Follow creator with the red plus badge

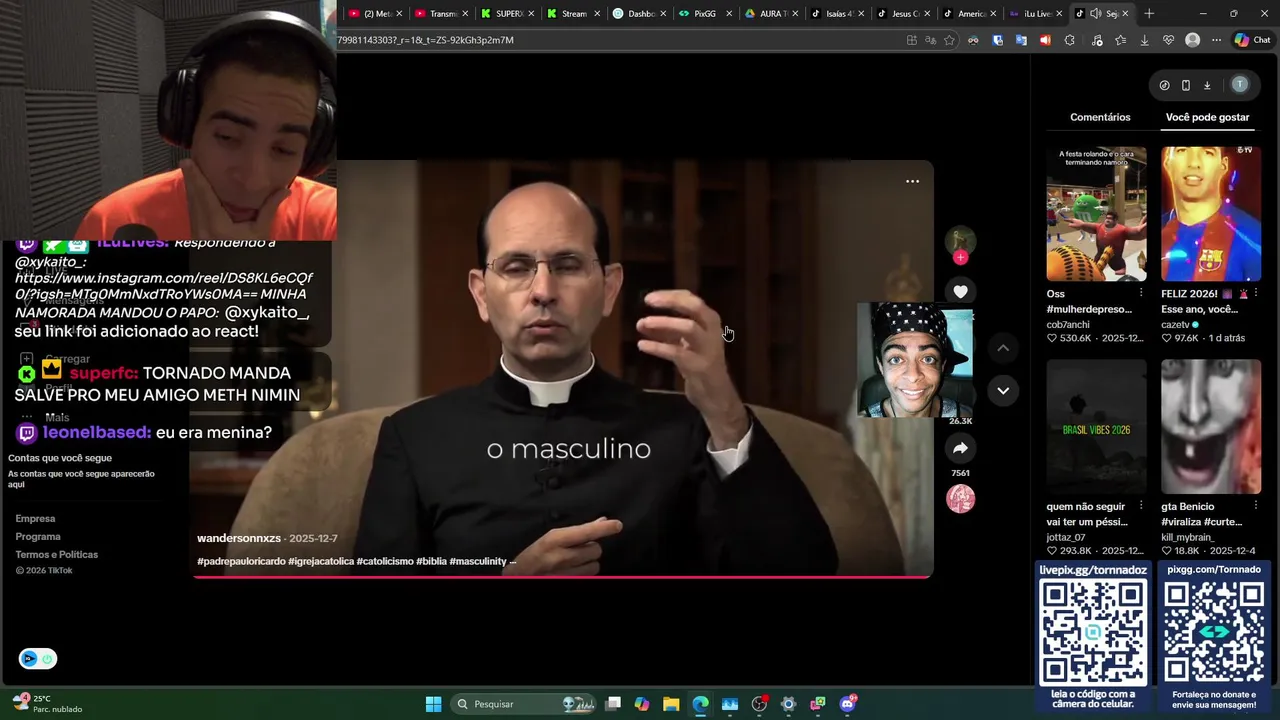point(960,257)
